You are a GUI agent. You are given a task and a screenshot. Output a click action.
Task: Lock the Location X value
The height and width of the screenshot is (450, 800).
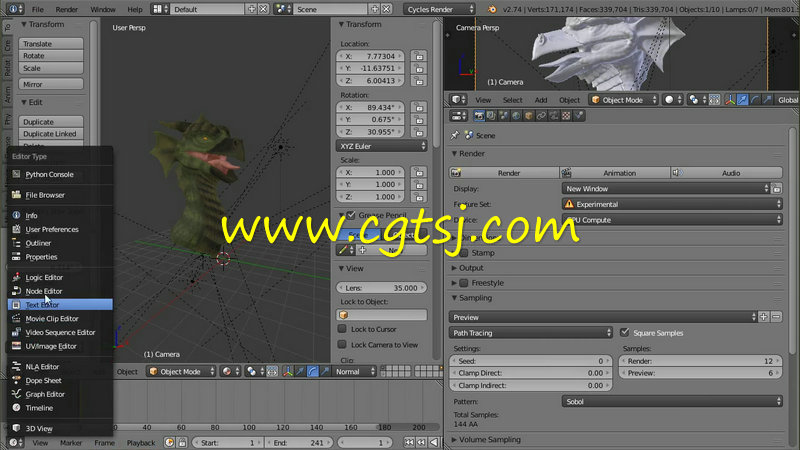419,56
